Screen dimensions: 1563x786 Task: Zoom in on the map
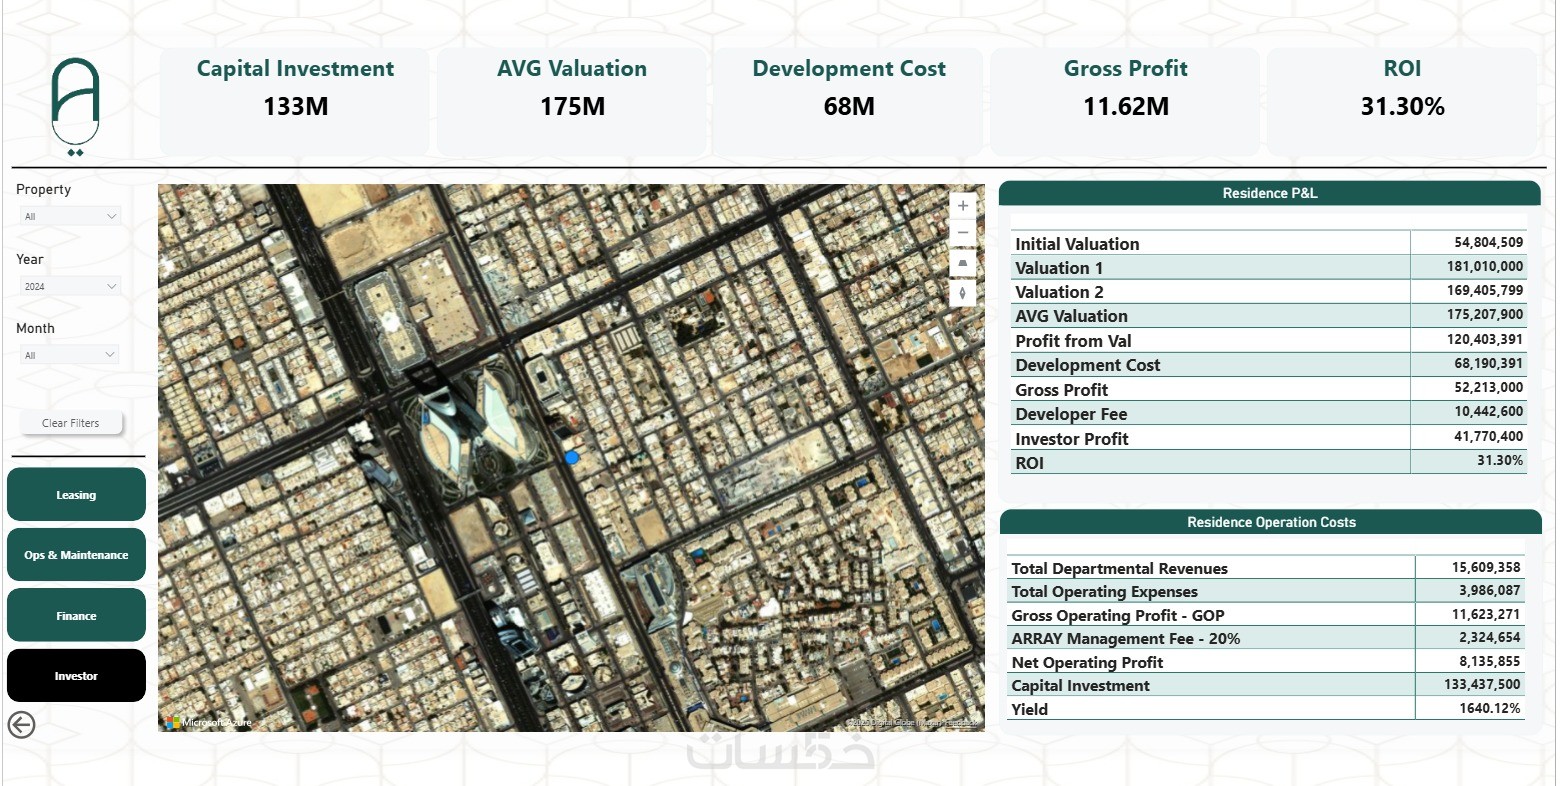click(x=963, y=206)
